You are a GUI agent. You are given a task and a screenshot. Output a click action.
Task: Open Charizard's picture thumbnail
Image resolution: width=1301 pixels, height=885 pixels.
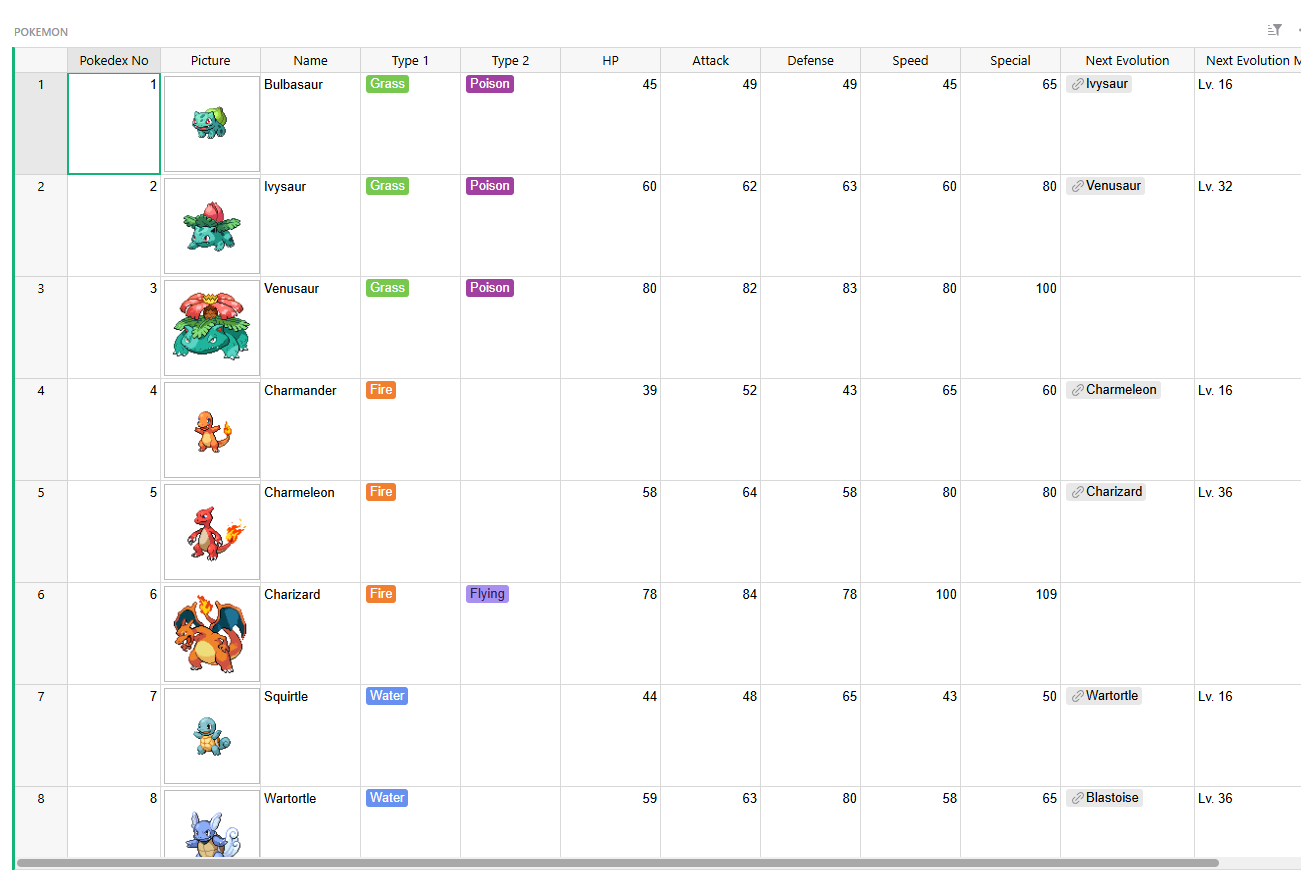(x=212, y=634)
